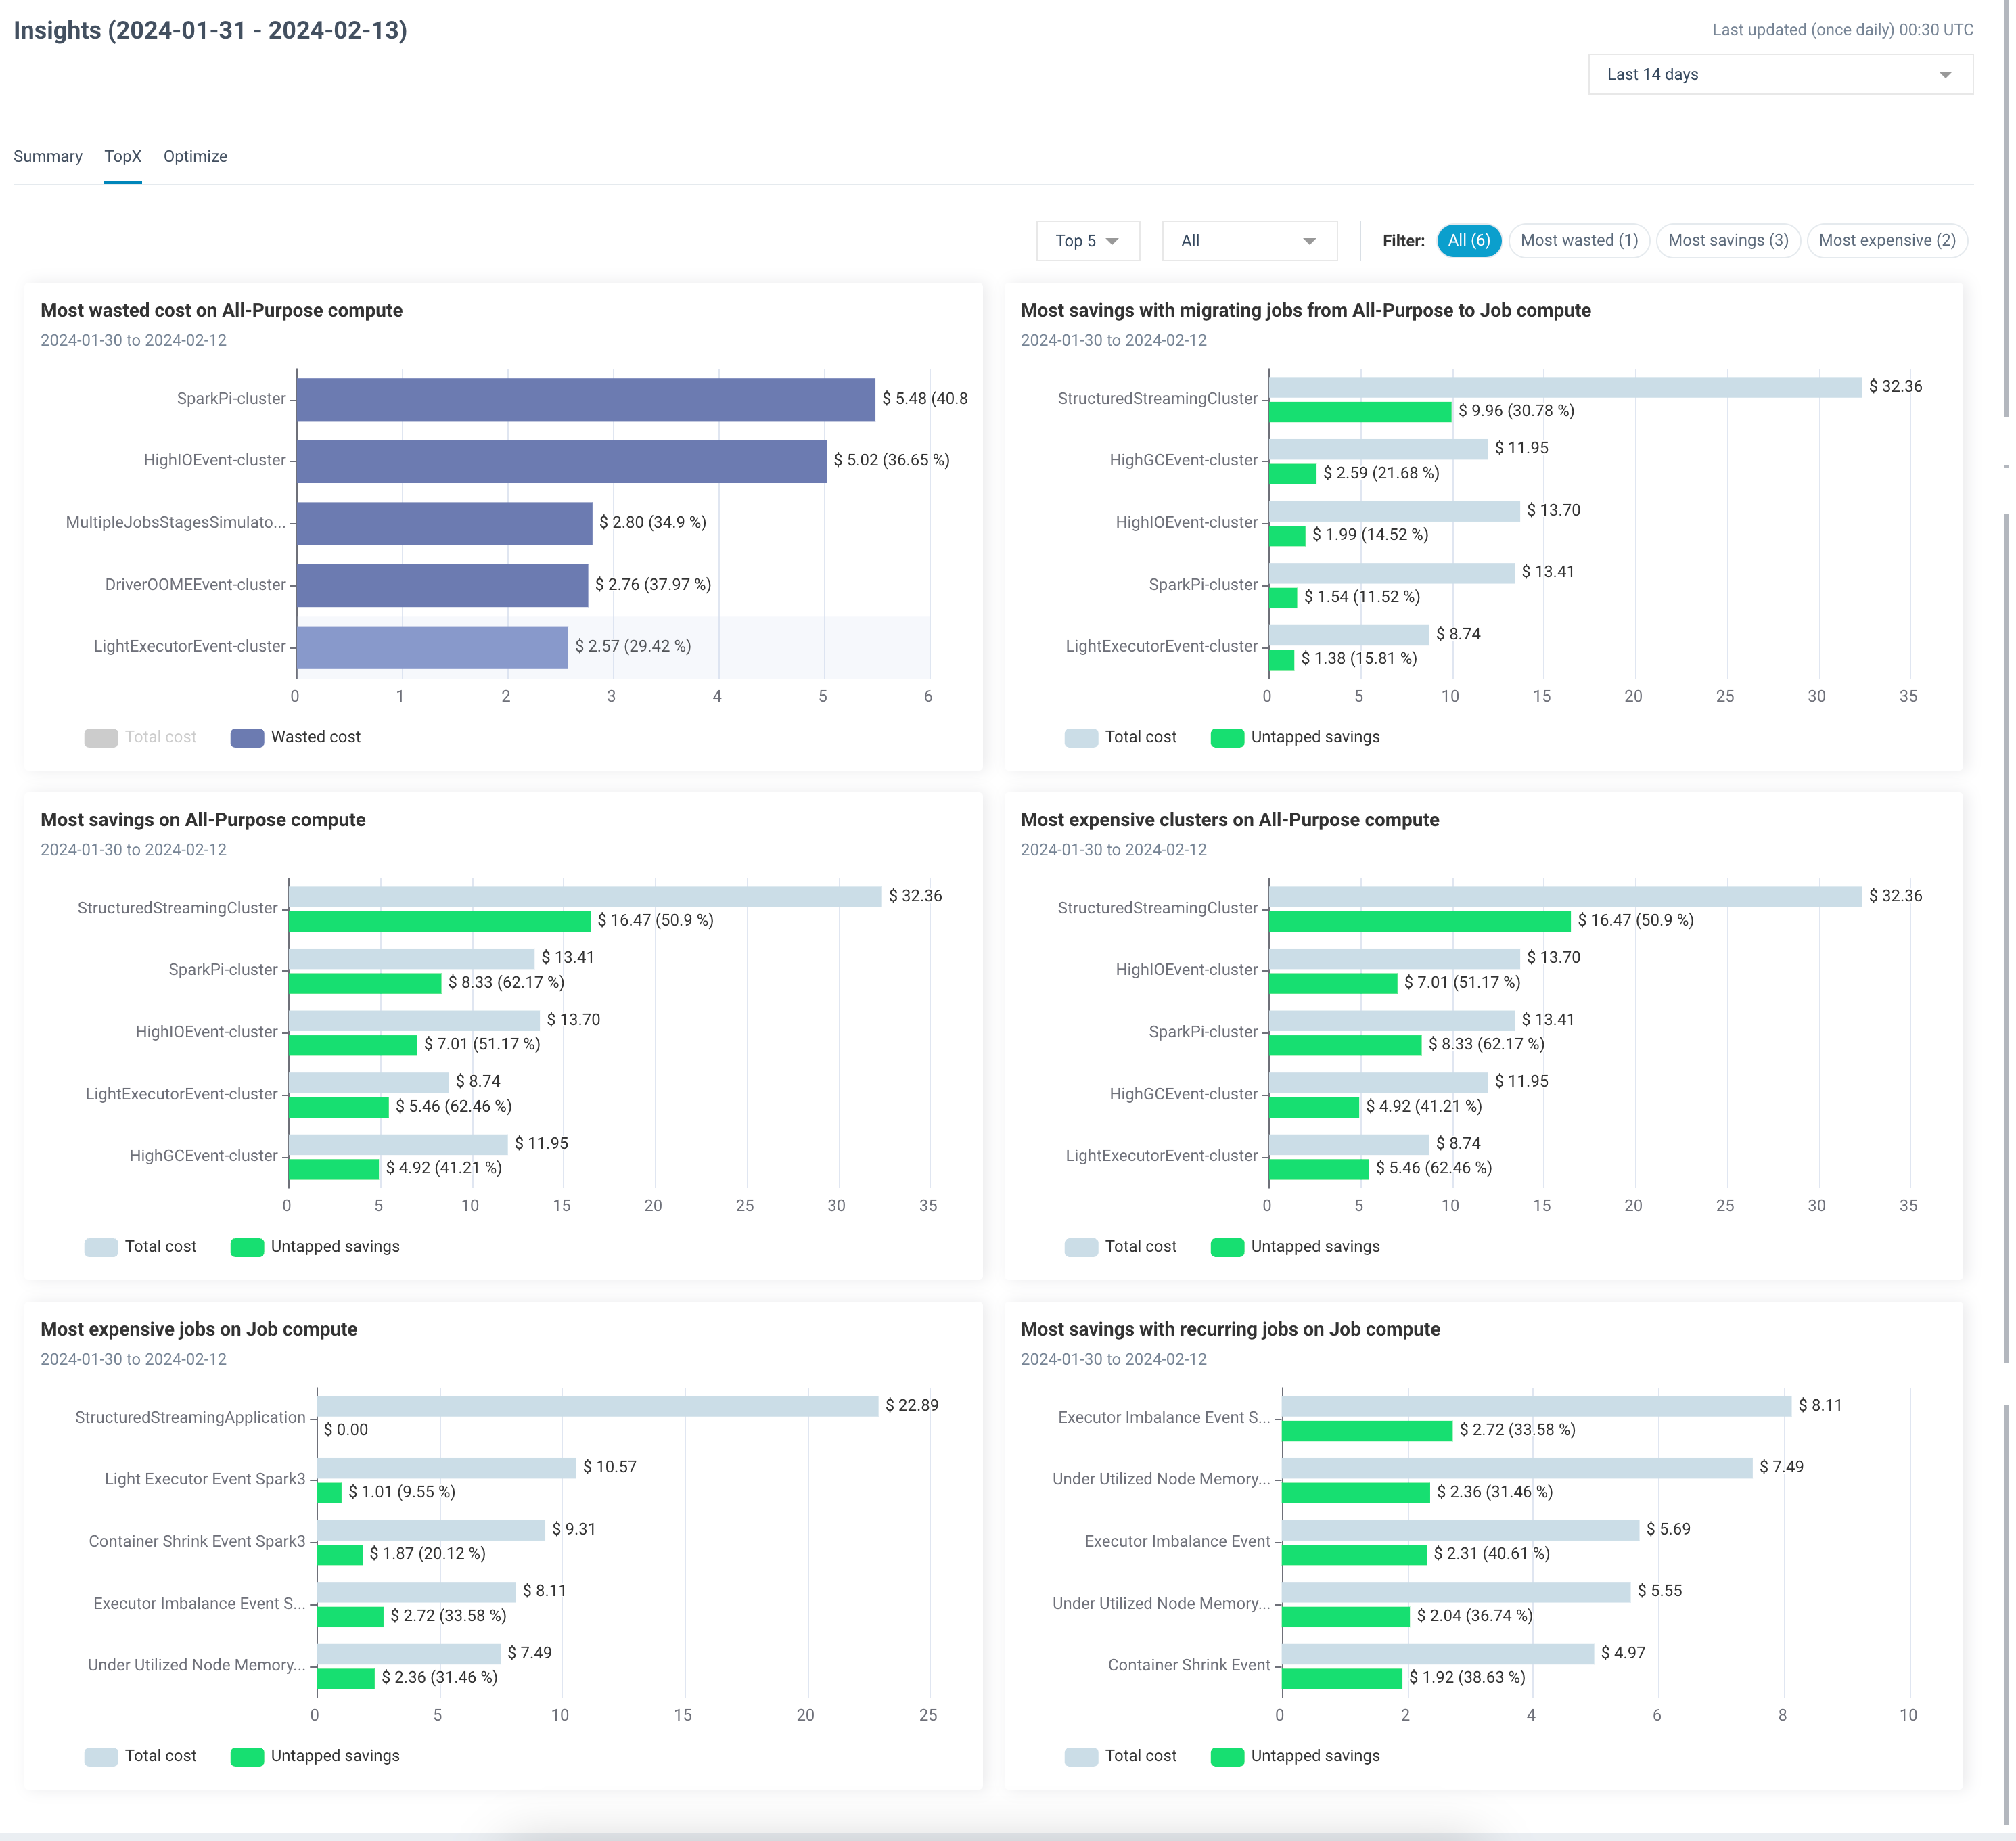Click the $2.31 (40.61 %) Executor Imbalance savings bar

[x=1355, y=1554]
